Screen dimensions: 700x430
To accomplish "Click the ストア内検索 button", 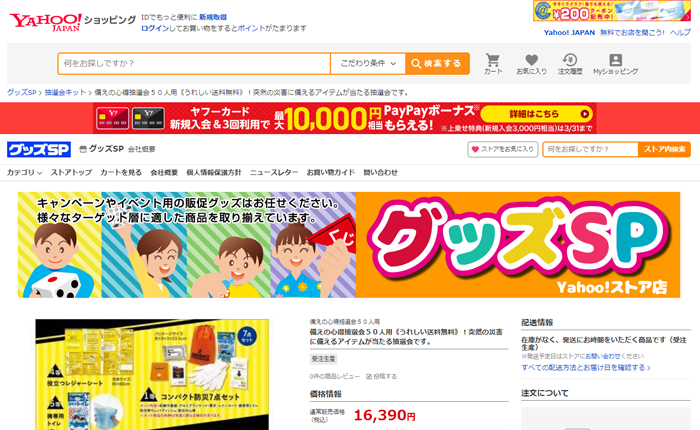I will coord(664,149).
